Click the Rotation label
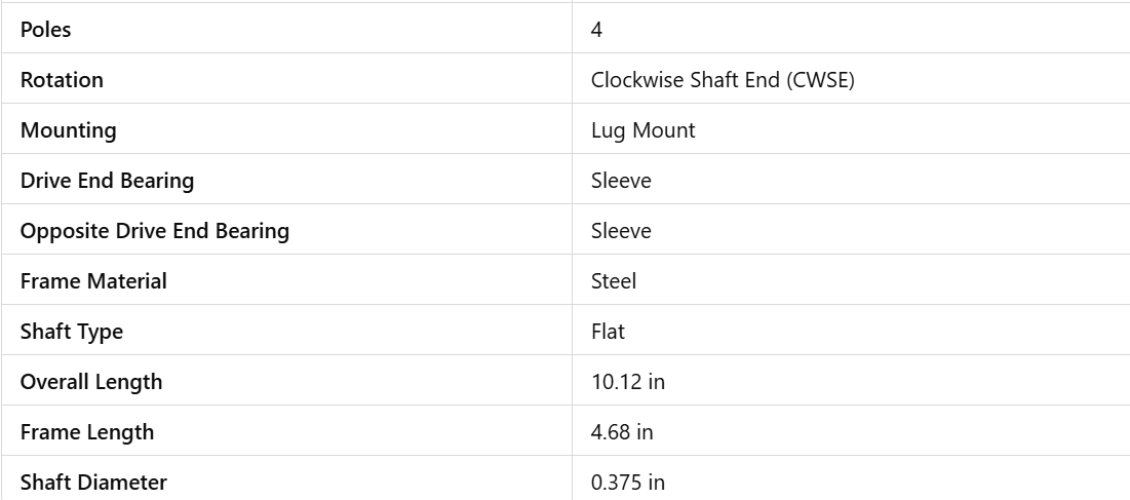The height and width of the screenshot is (500, 1130). (61, 80)
